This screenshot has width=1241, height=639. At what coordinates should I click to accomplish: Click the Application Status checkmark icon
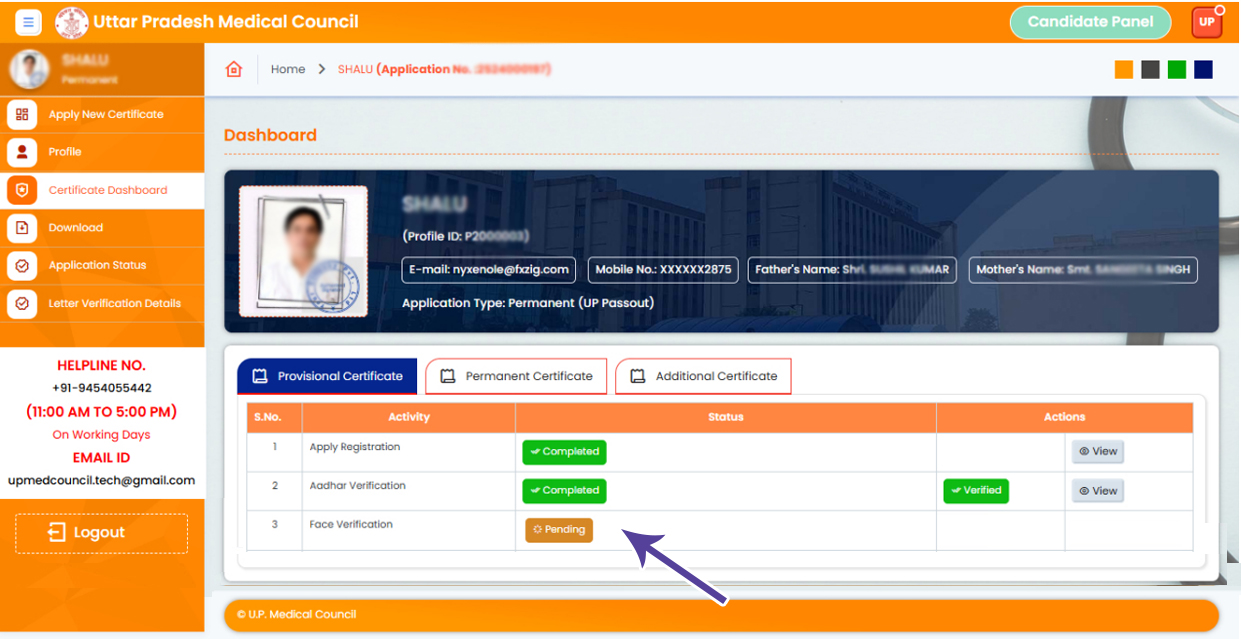(22, 266)
